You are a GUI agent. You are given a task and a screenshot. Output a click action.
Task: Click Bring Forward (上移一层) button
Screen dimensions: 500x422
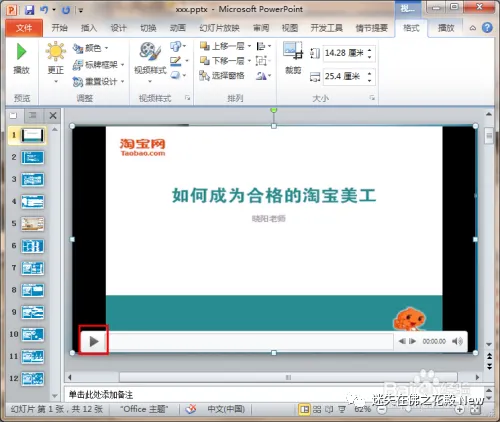[225, 46]
